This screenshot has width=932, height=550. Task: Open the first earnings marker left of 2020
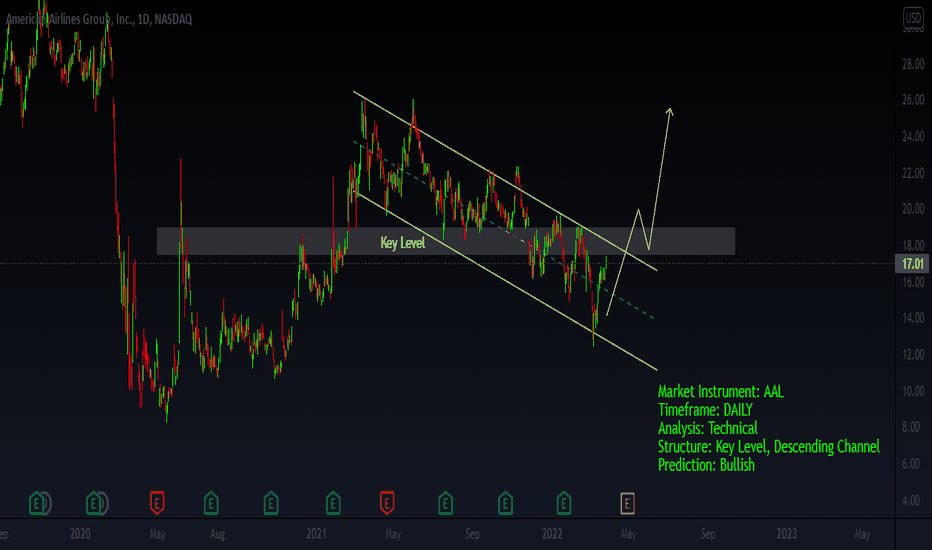coord(37,503)
